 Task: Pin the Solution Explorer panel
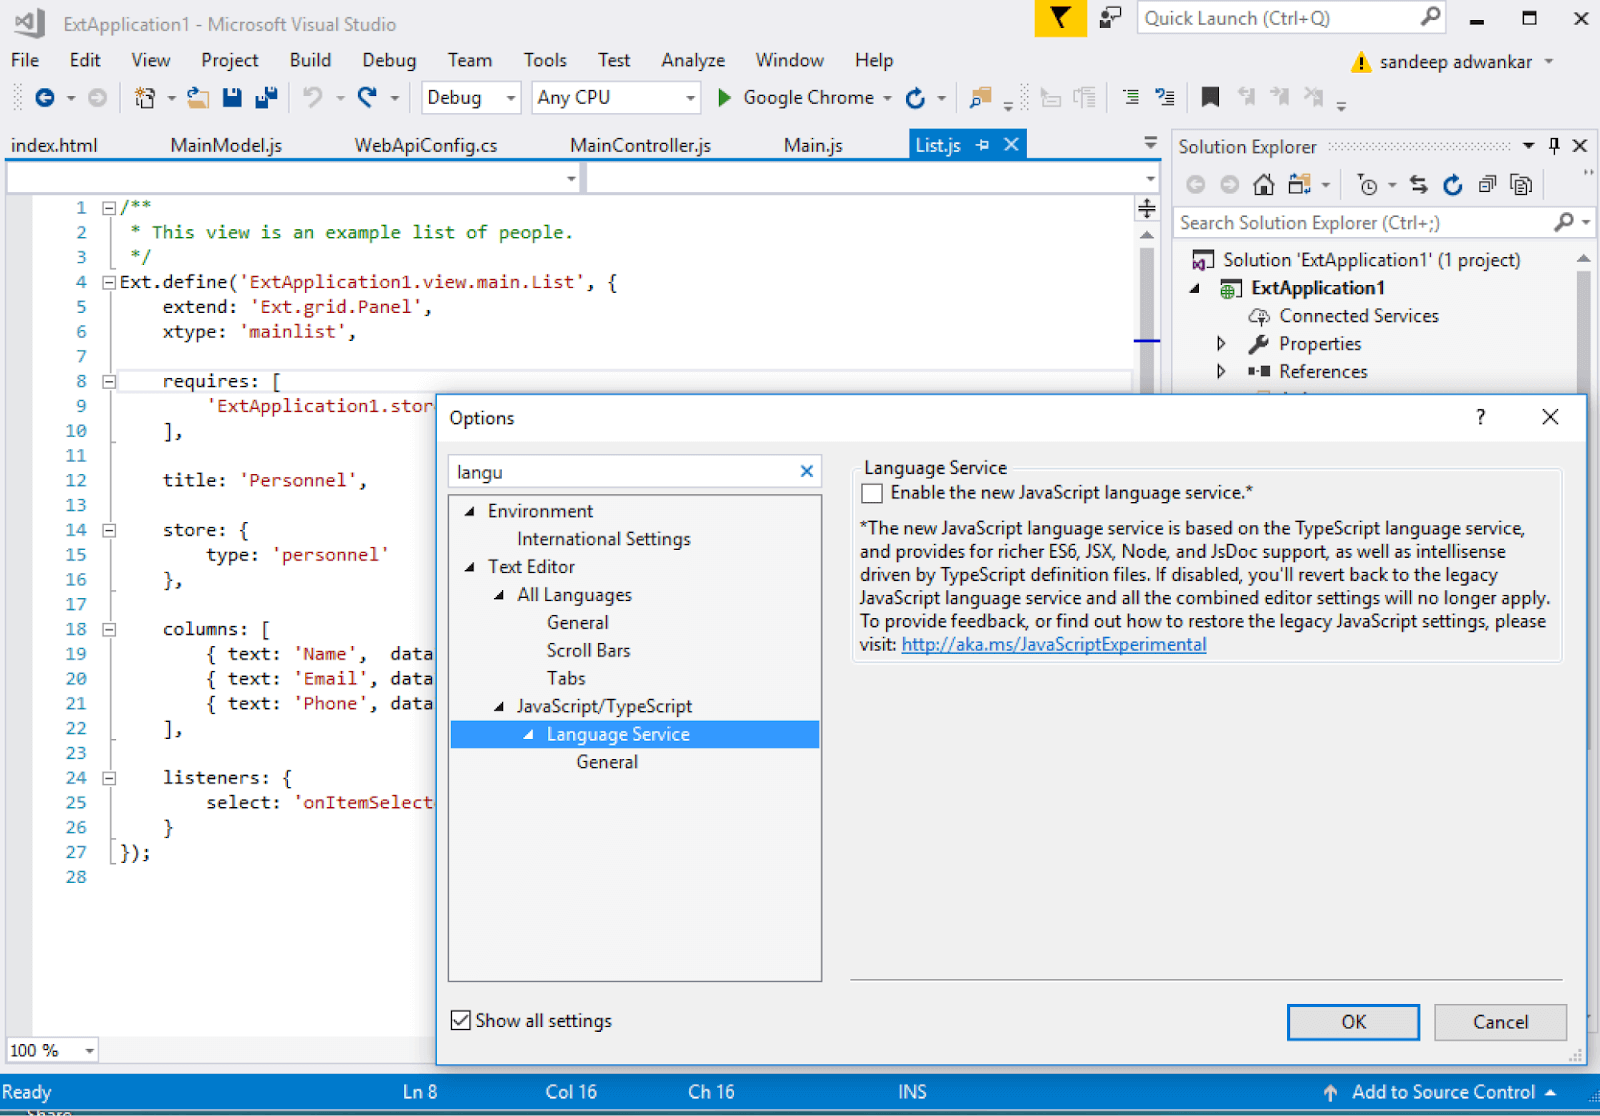pos(1554,146)
